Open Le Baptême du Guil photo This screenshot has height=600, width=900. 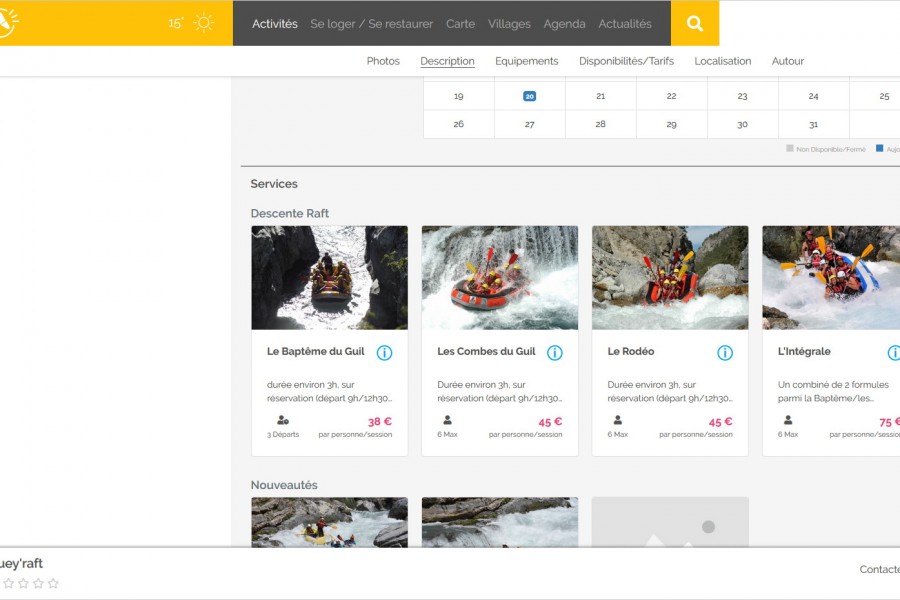329,277
